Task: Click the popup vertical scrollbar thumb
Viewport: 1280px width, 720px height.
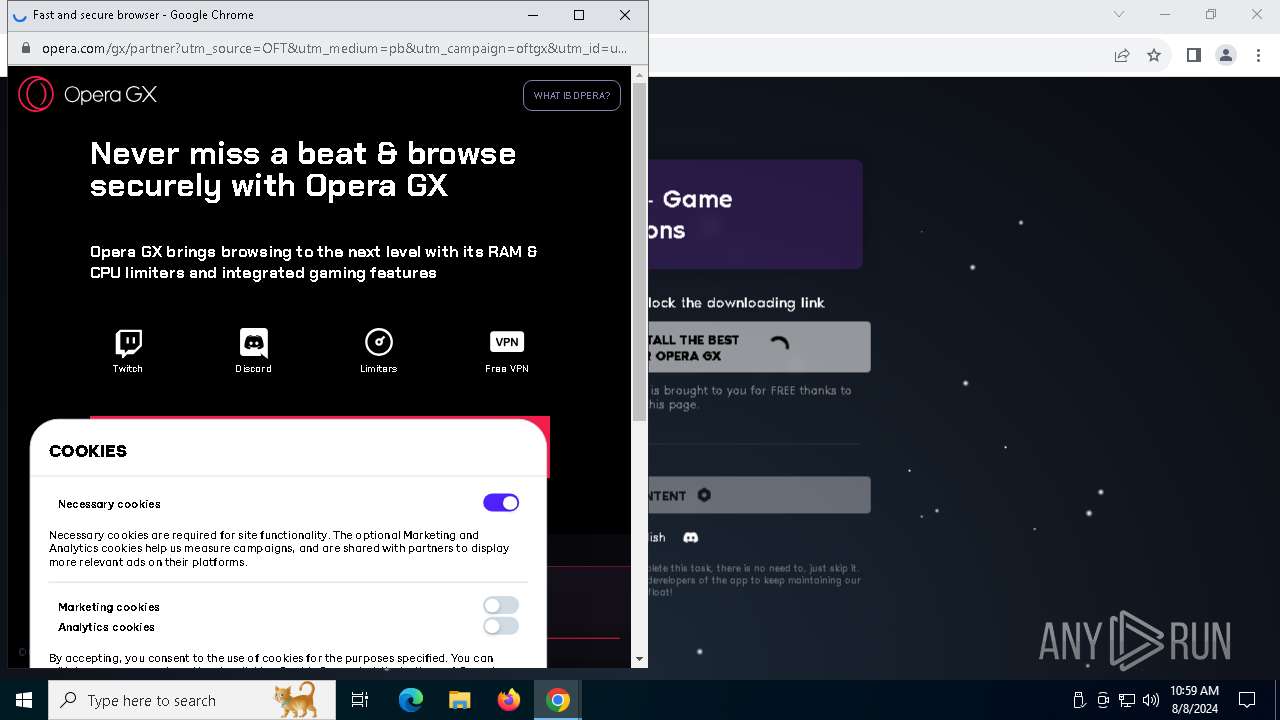Action: pos(640,252)
